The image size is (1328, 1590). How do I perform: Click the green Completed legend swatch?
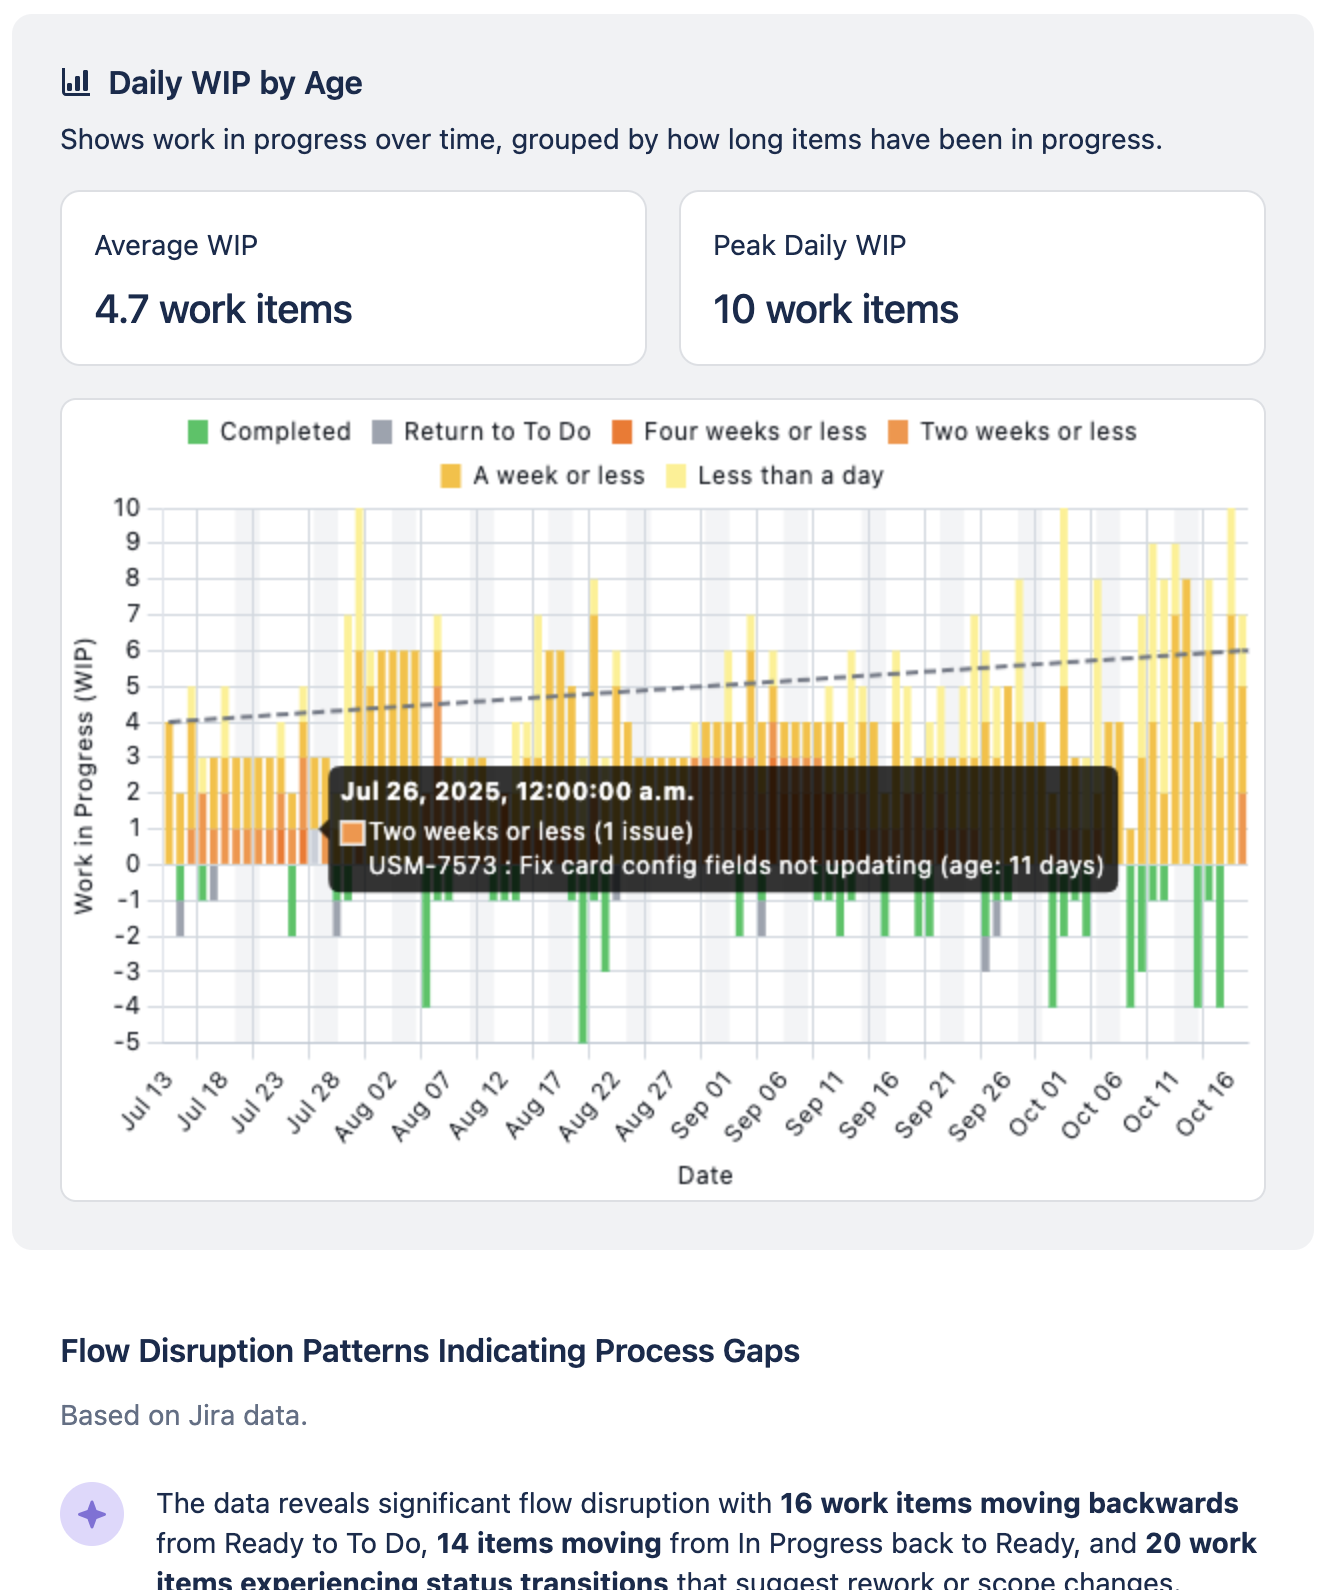[198, 432]
